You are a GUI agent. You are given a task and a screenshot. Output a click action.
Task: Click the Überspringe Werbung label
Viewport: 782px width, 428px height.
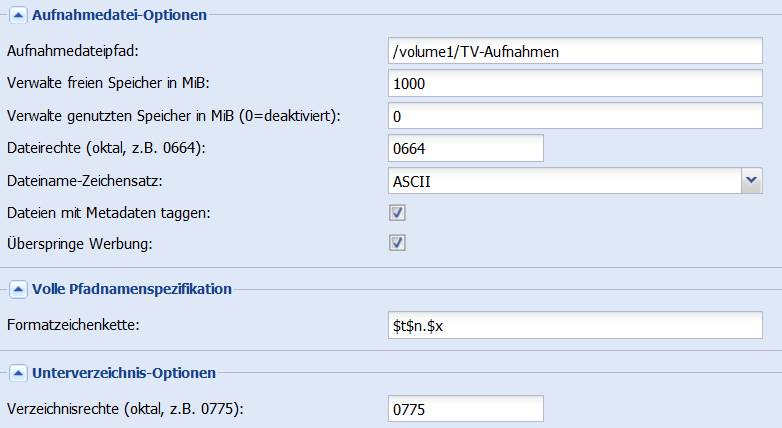(x=79, y=243)
